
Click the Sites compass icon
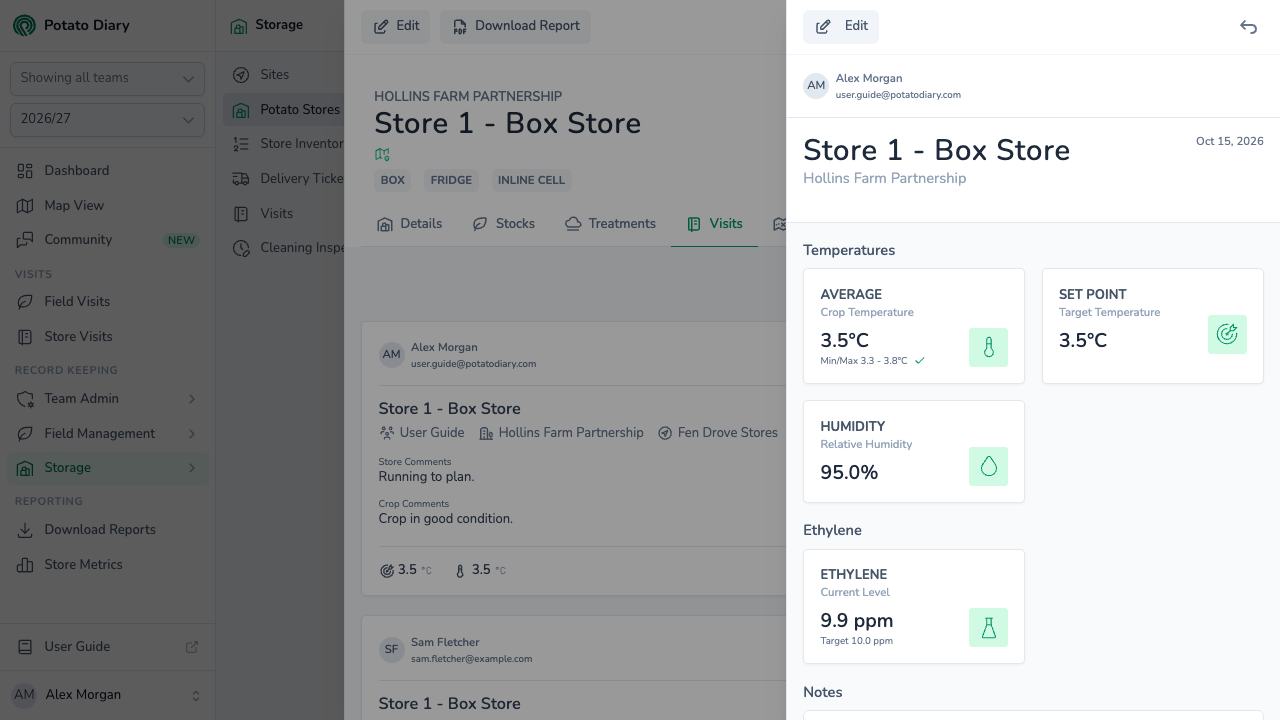coord(241,75)
